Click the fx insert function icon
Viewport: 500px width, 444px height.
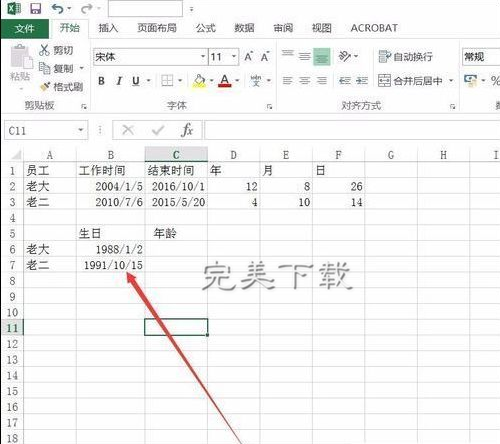(187, 130)
